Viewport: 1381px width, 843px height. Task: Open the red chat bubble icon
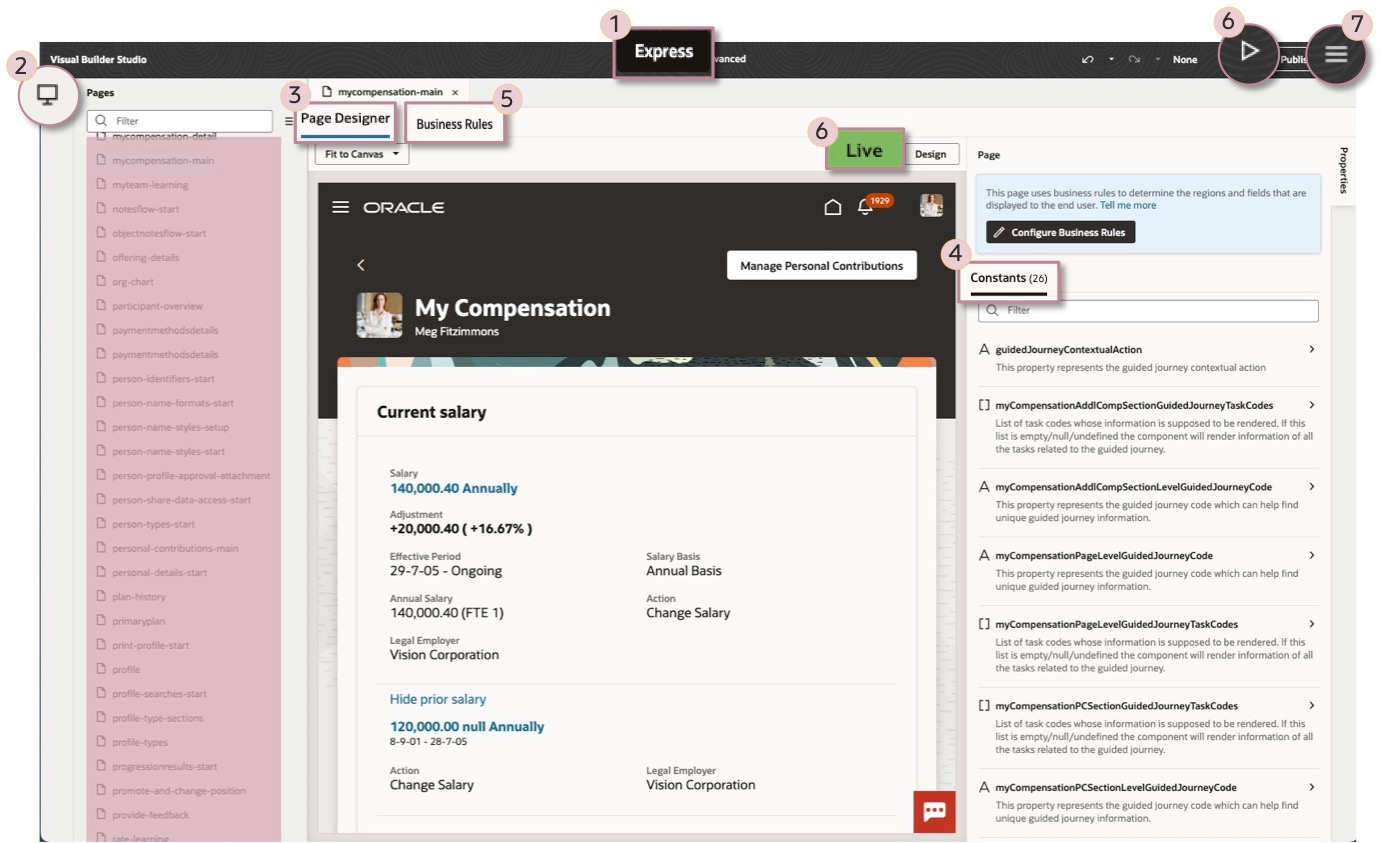tap(935, 811)
